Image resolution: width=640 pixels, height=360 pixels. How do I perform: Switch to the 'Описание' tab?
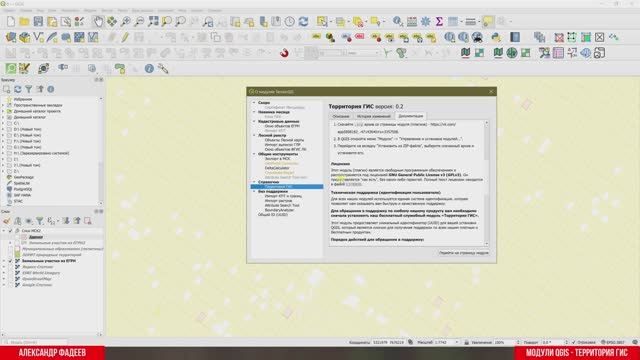341,116
